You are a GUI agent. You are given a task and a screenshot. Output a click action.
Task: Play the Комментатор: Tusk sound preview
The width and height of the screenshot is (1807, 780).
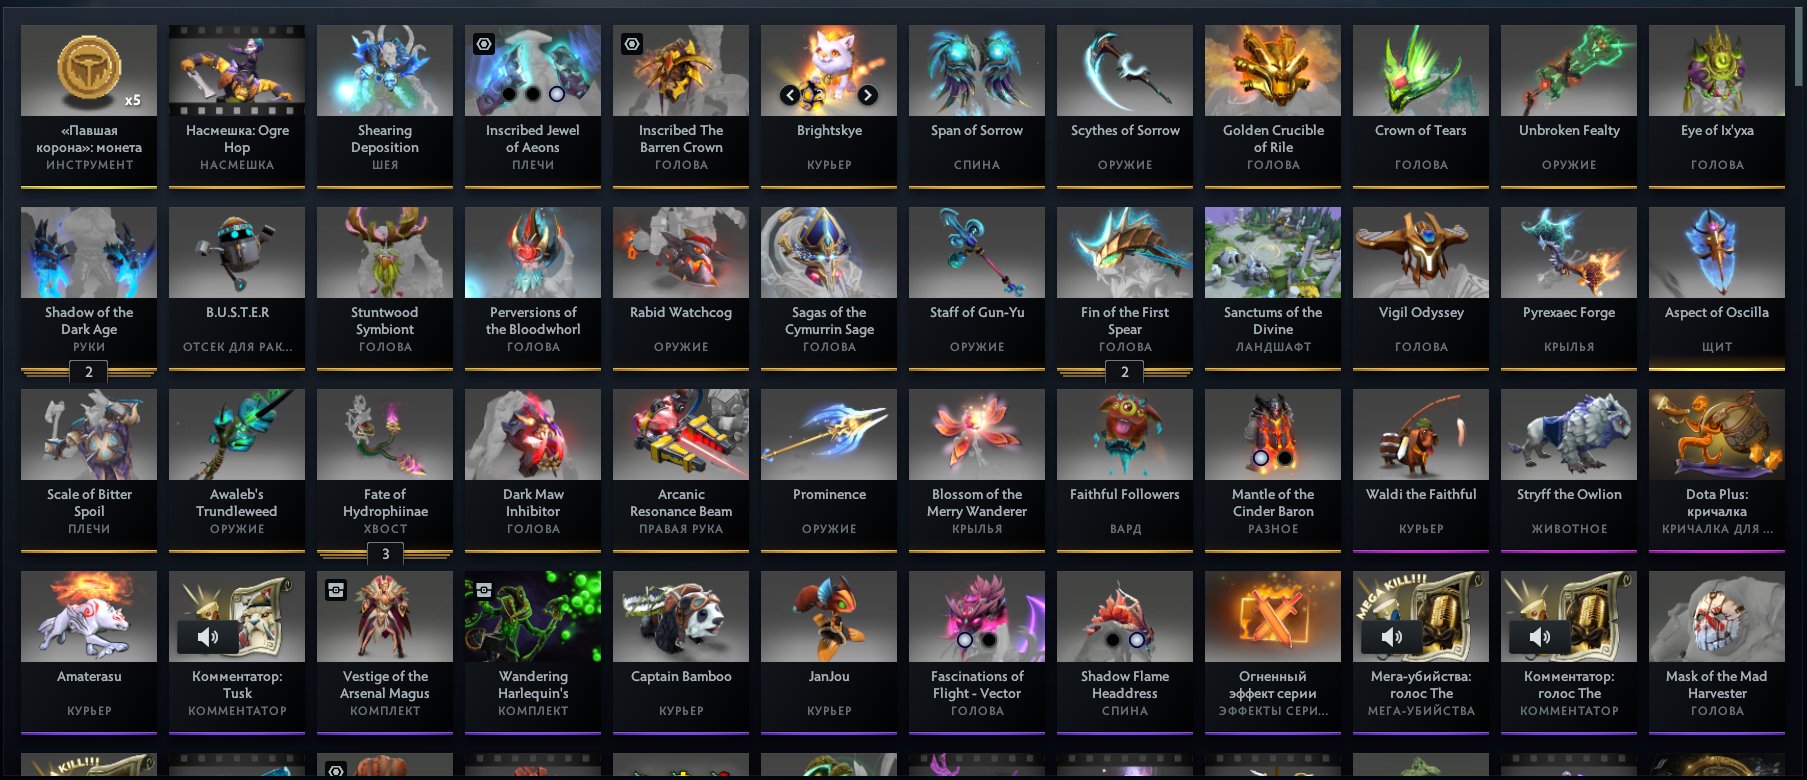[208, 636]
